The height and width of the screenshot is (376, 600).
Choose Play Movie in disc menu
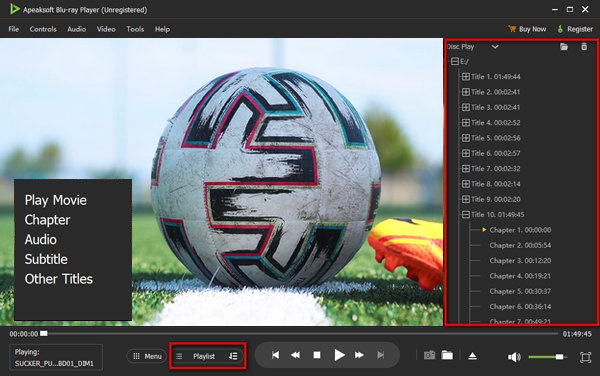click(x=56, y=200)
